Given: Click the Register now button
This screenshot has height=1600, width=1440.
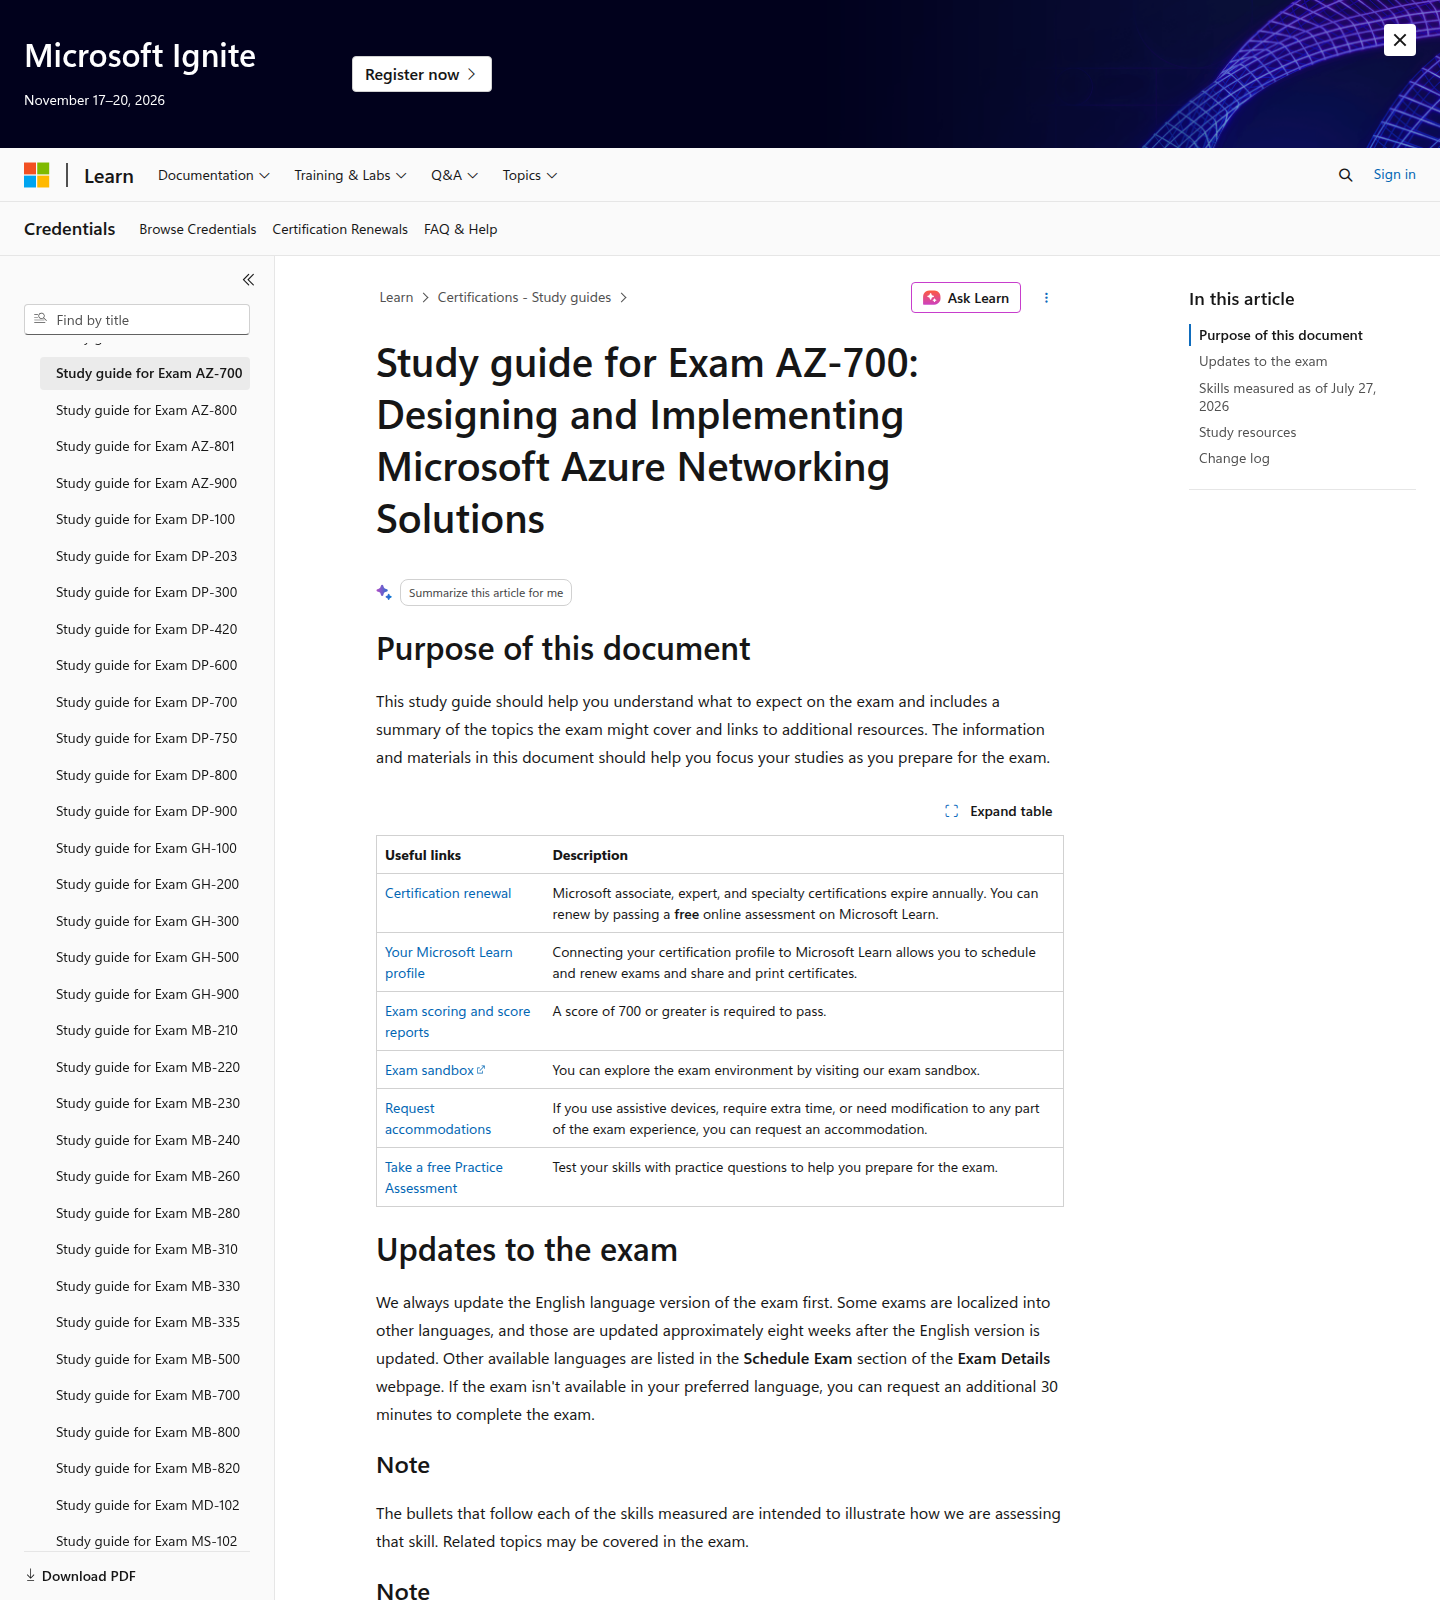Looking at the screenshot, I should [422, 74].
